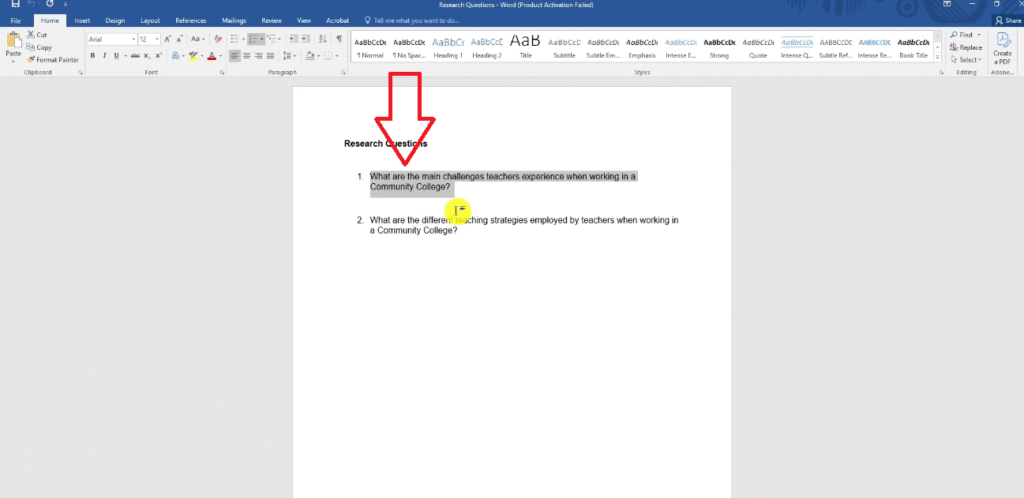Click the Share button
This screenshot has height=498, width=1024.
pos(1005,20)
